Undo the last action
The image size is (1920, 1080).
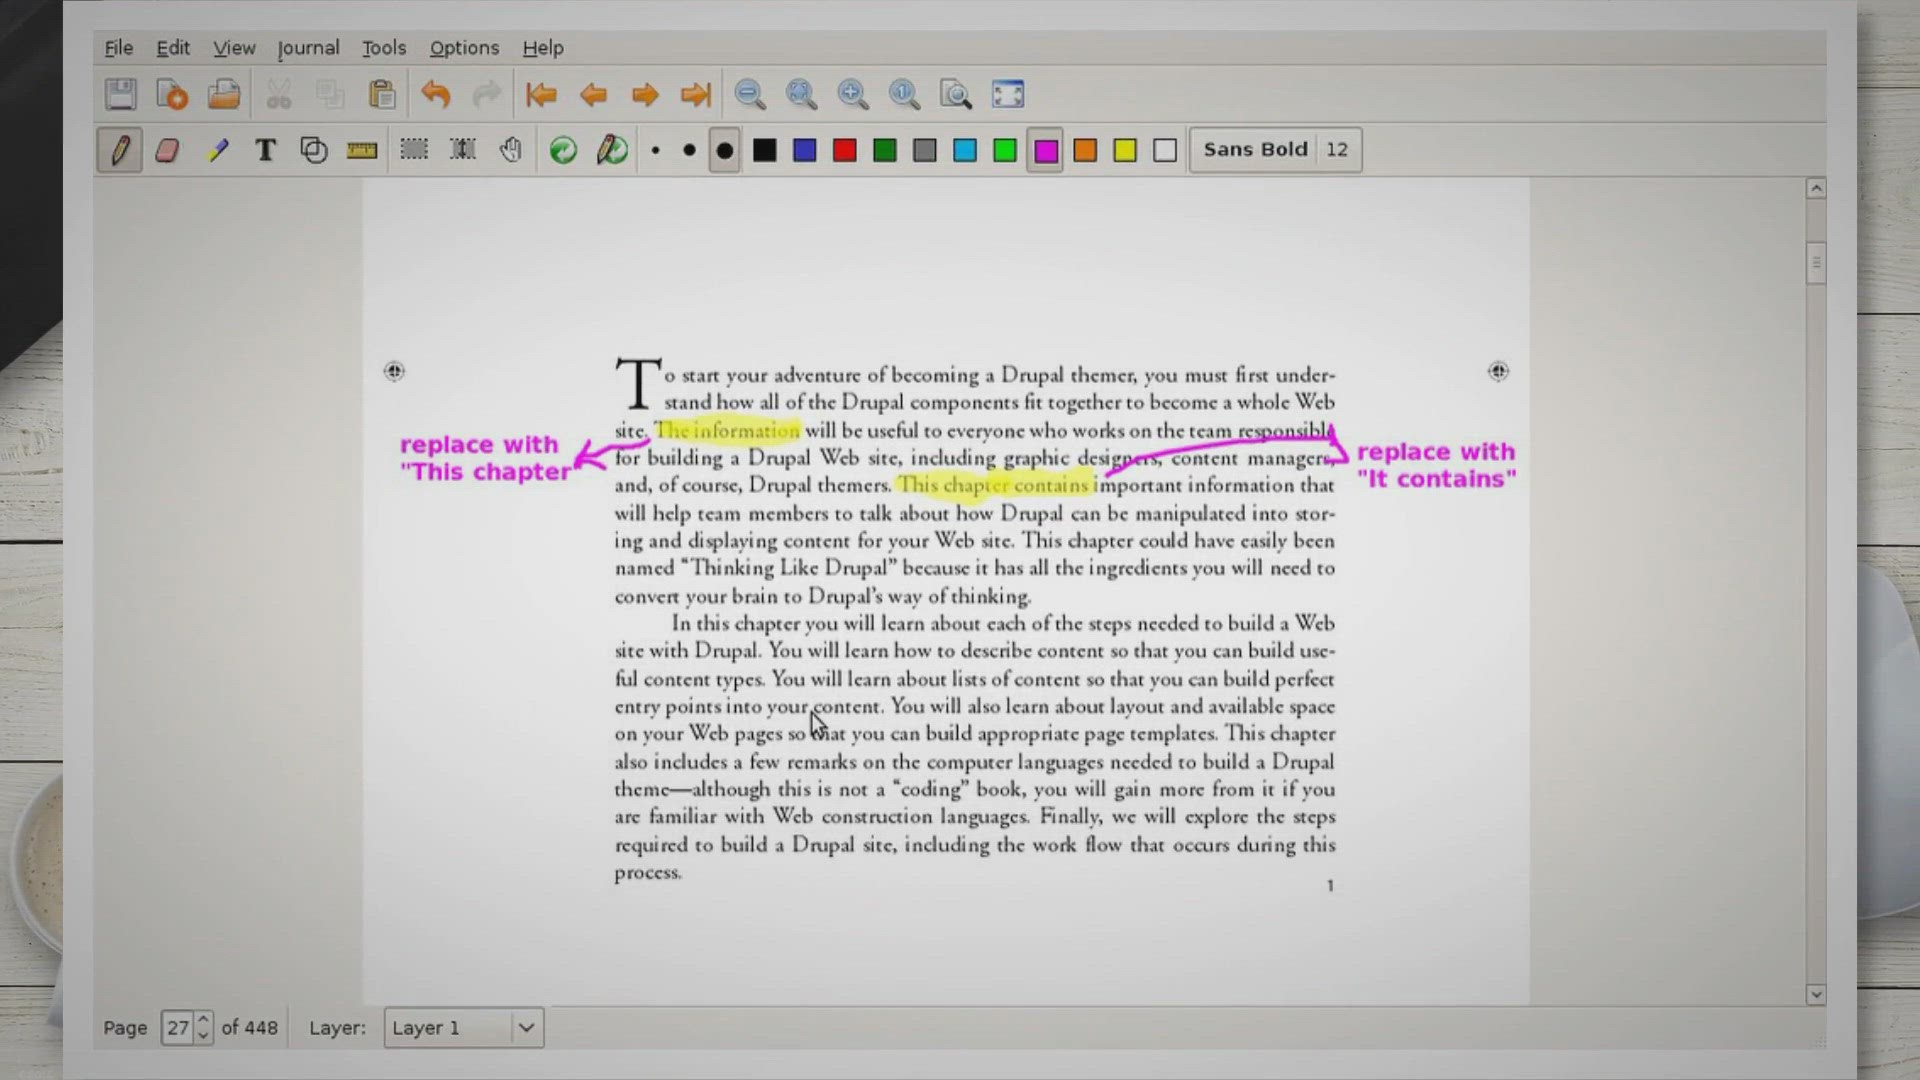[436, 94]
